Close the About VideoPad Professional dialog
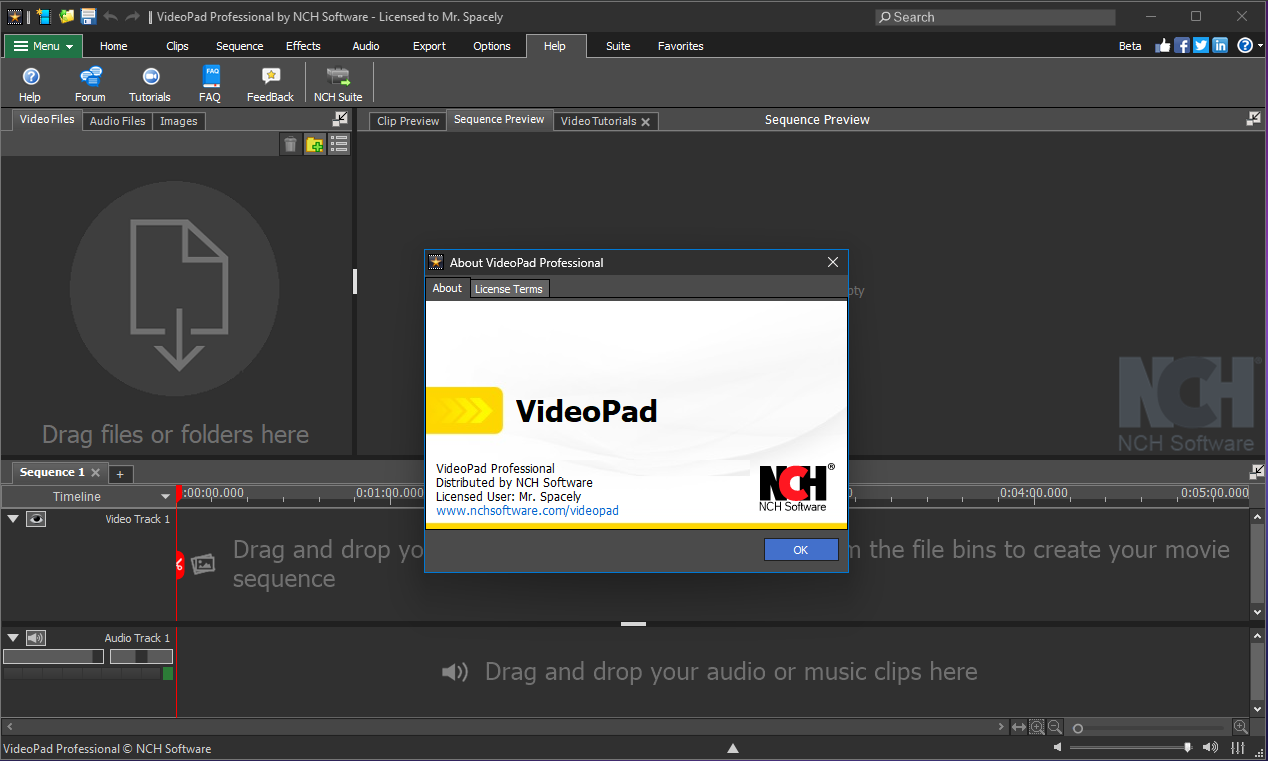 tap(833, 263)
